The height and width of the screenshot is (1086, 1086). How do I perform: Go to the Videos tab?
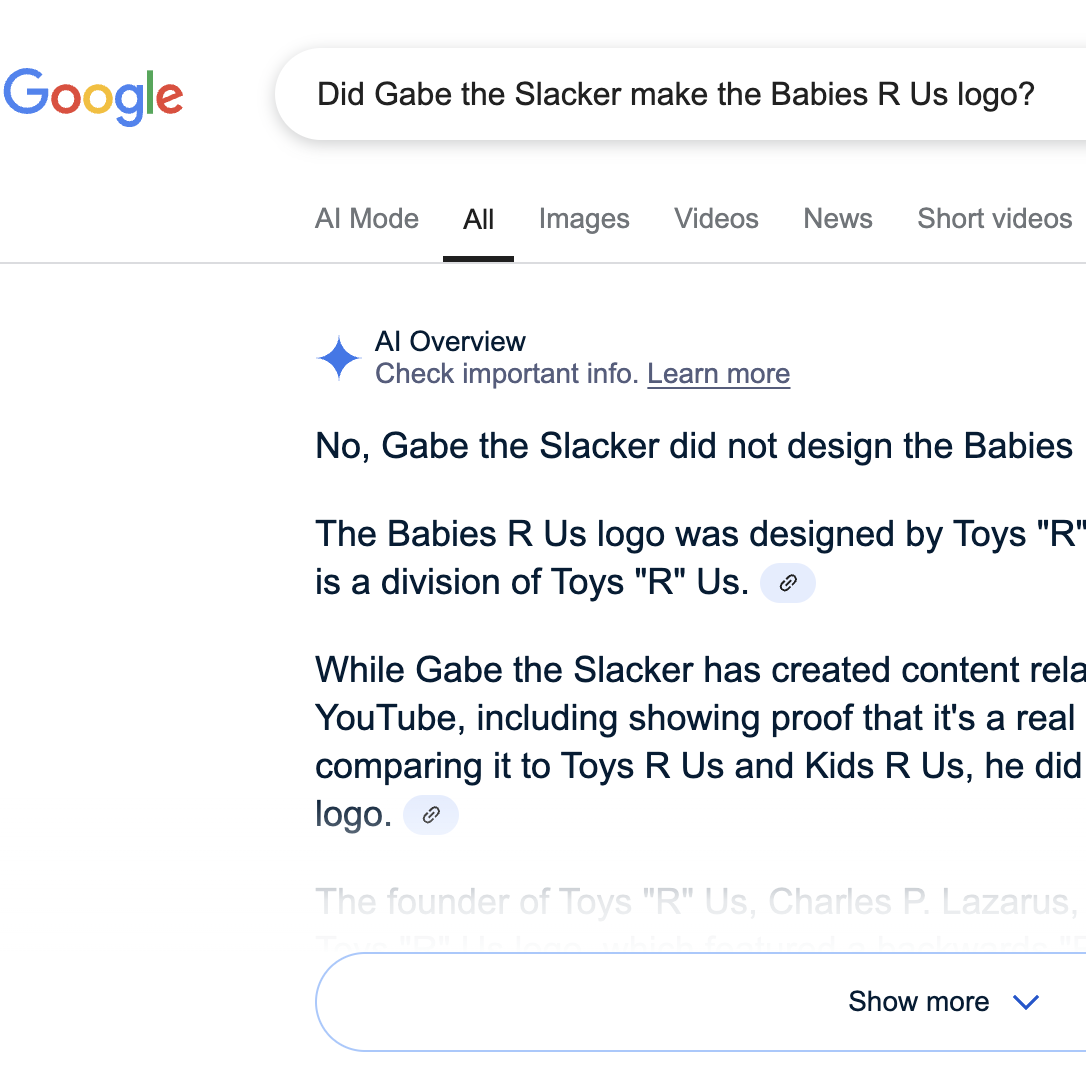click(716, 219)
